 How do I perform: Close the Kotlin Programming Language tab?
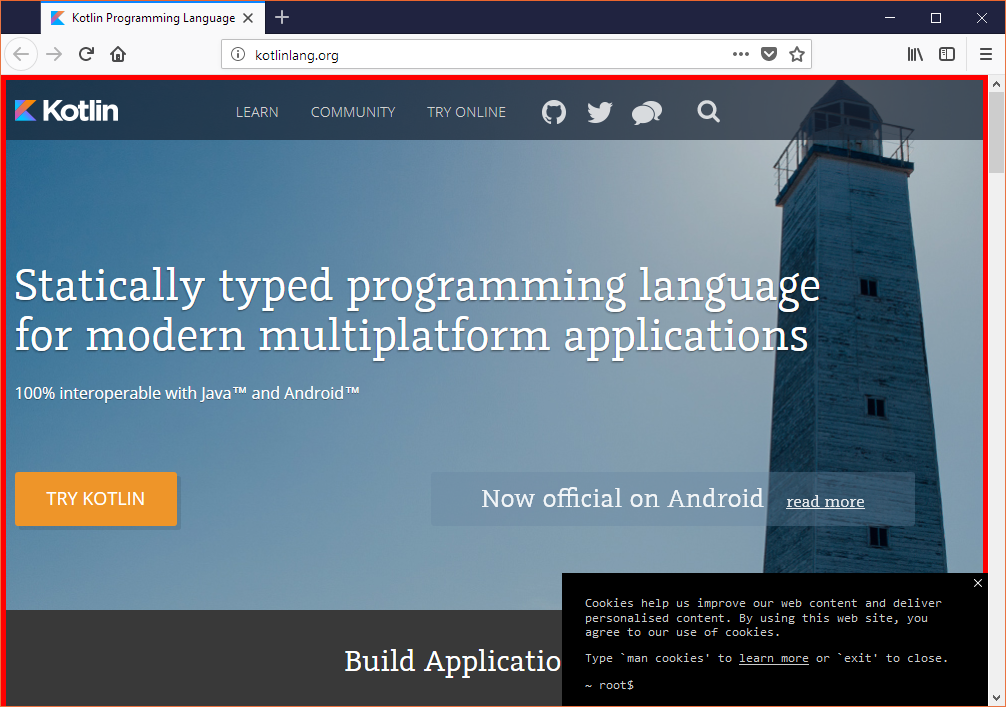(248, 19)
